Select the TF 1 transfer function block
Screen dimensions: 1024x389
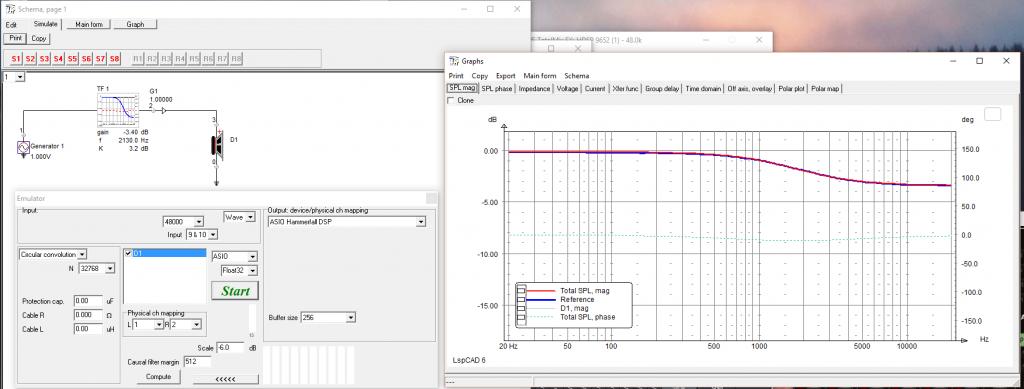point(118,110)
